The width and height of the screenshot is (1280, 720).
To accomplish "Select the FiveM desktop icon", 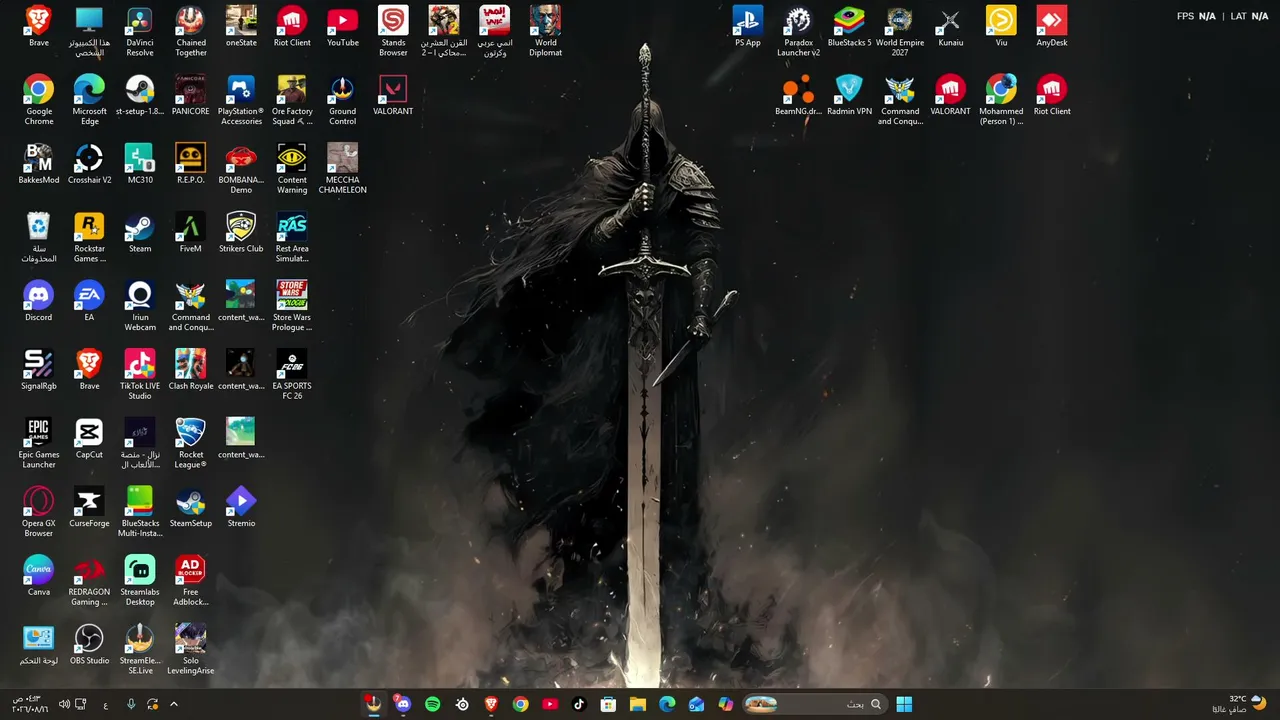I will pyautogui.click(x=190, y=234).
